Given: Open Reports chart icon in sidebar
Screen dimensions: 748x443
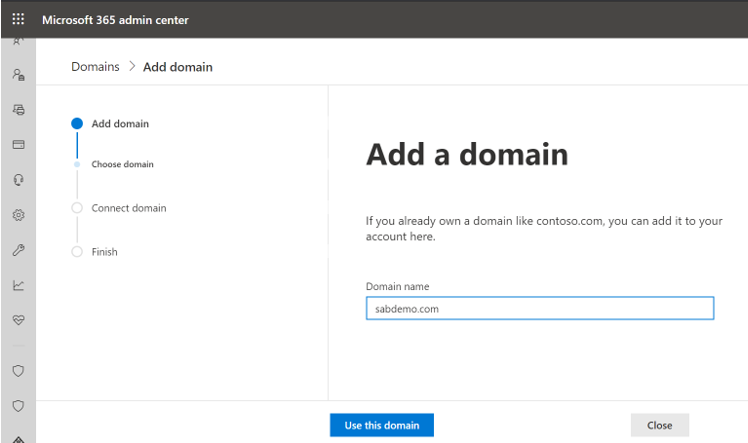Looking at the screenshot, I should click(18, 285).
